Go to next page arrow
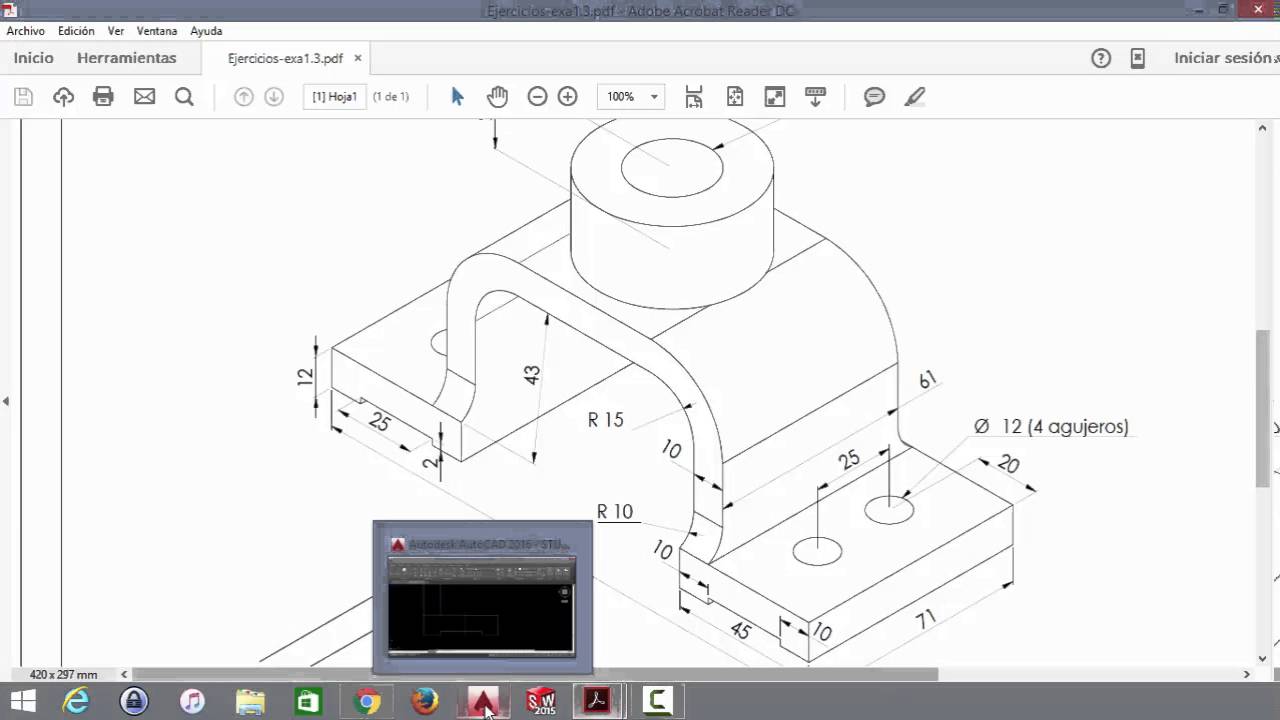 (274, 97)
